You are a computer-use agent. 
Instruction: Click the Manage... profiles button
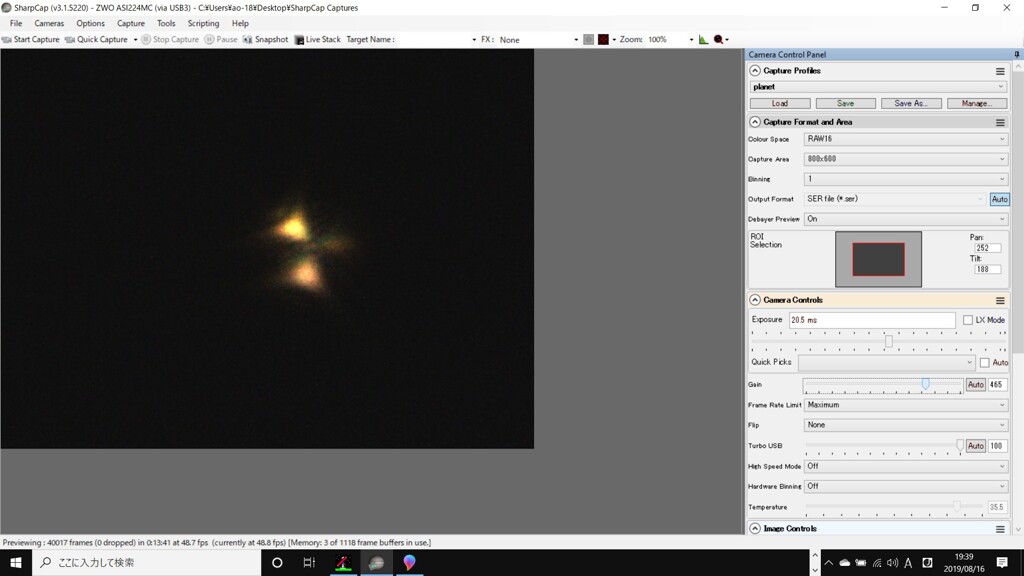point(976,104)
